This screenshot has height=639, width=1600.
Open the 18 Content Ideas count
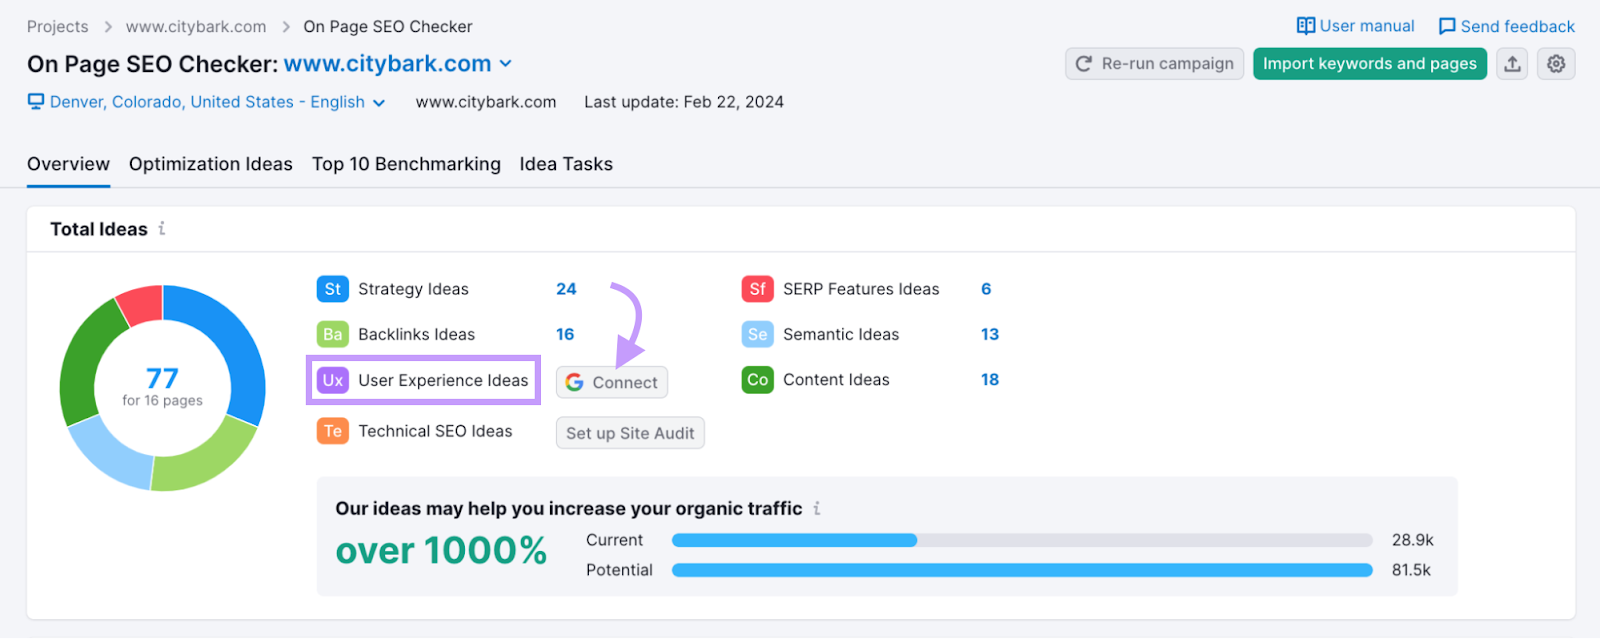(990, 380)
